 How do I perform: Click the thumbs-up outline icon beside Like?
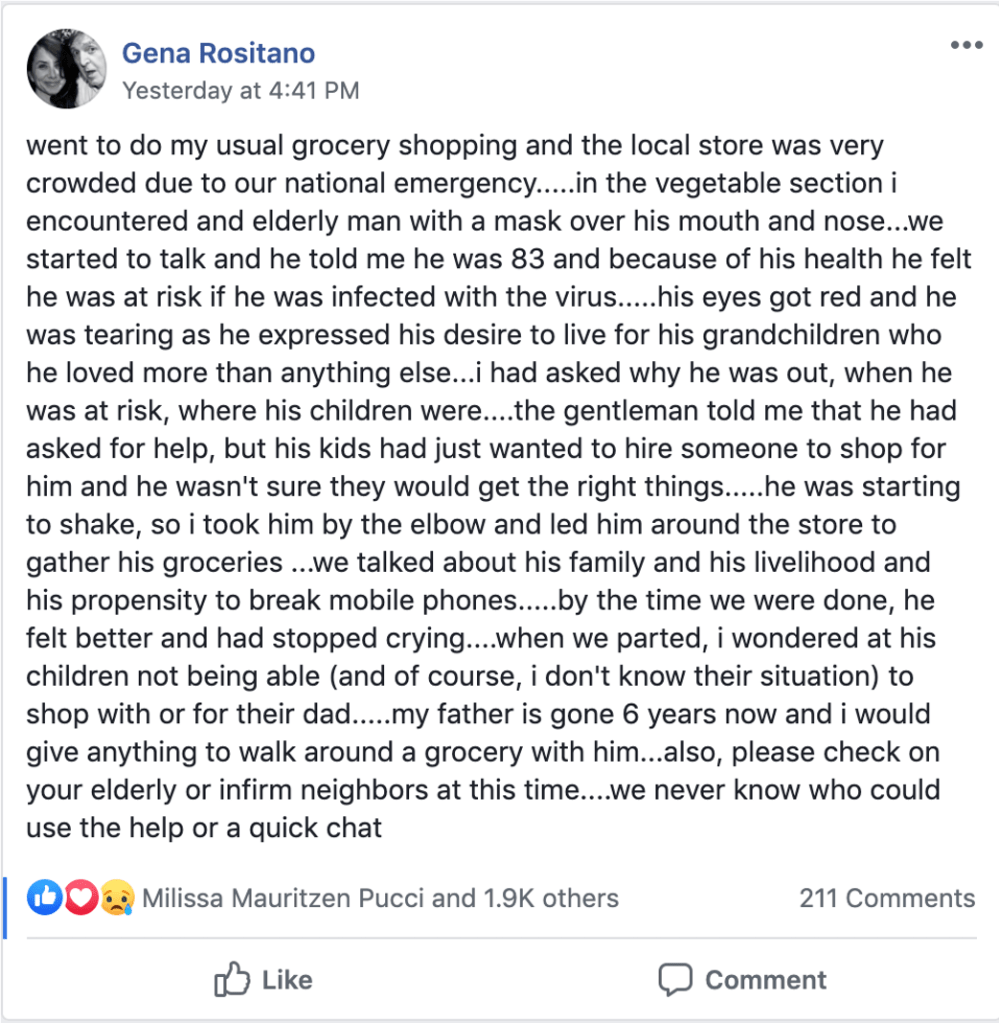(231, 980)
